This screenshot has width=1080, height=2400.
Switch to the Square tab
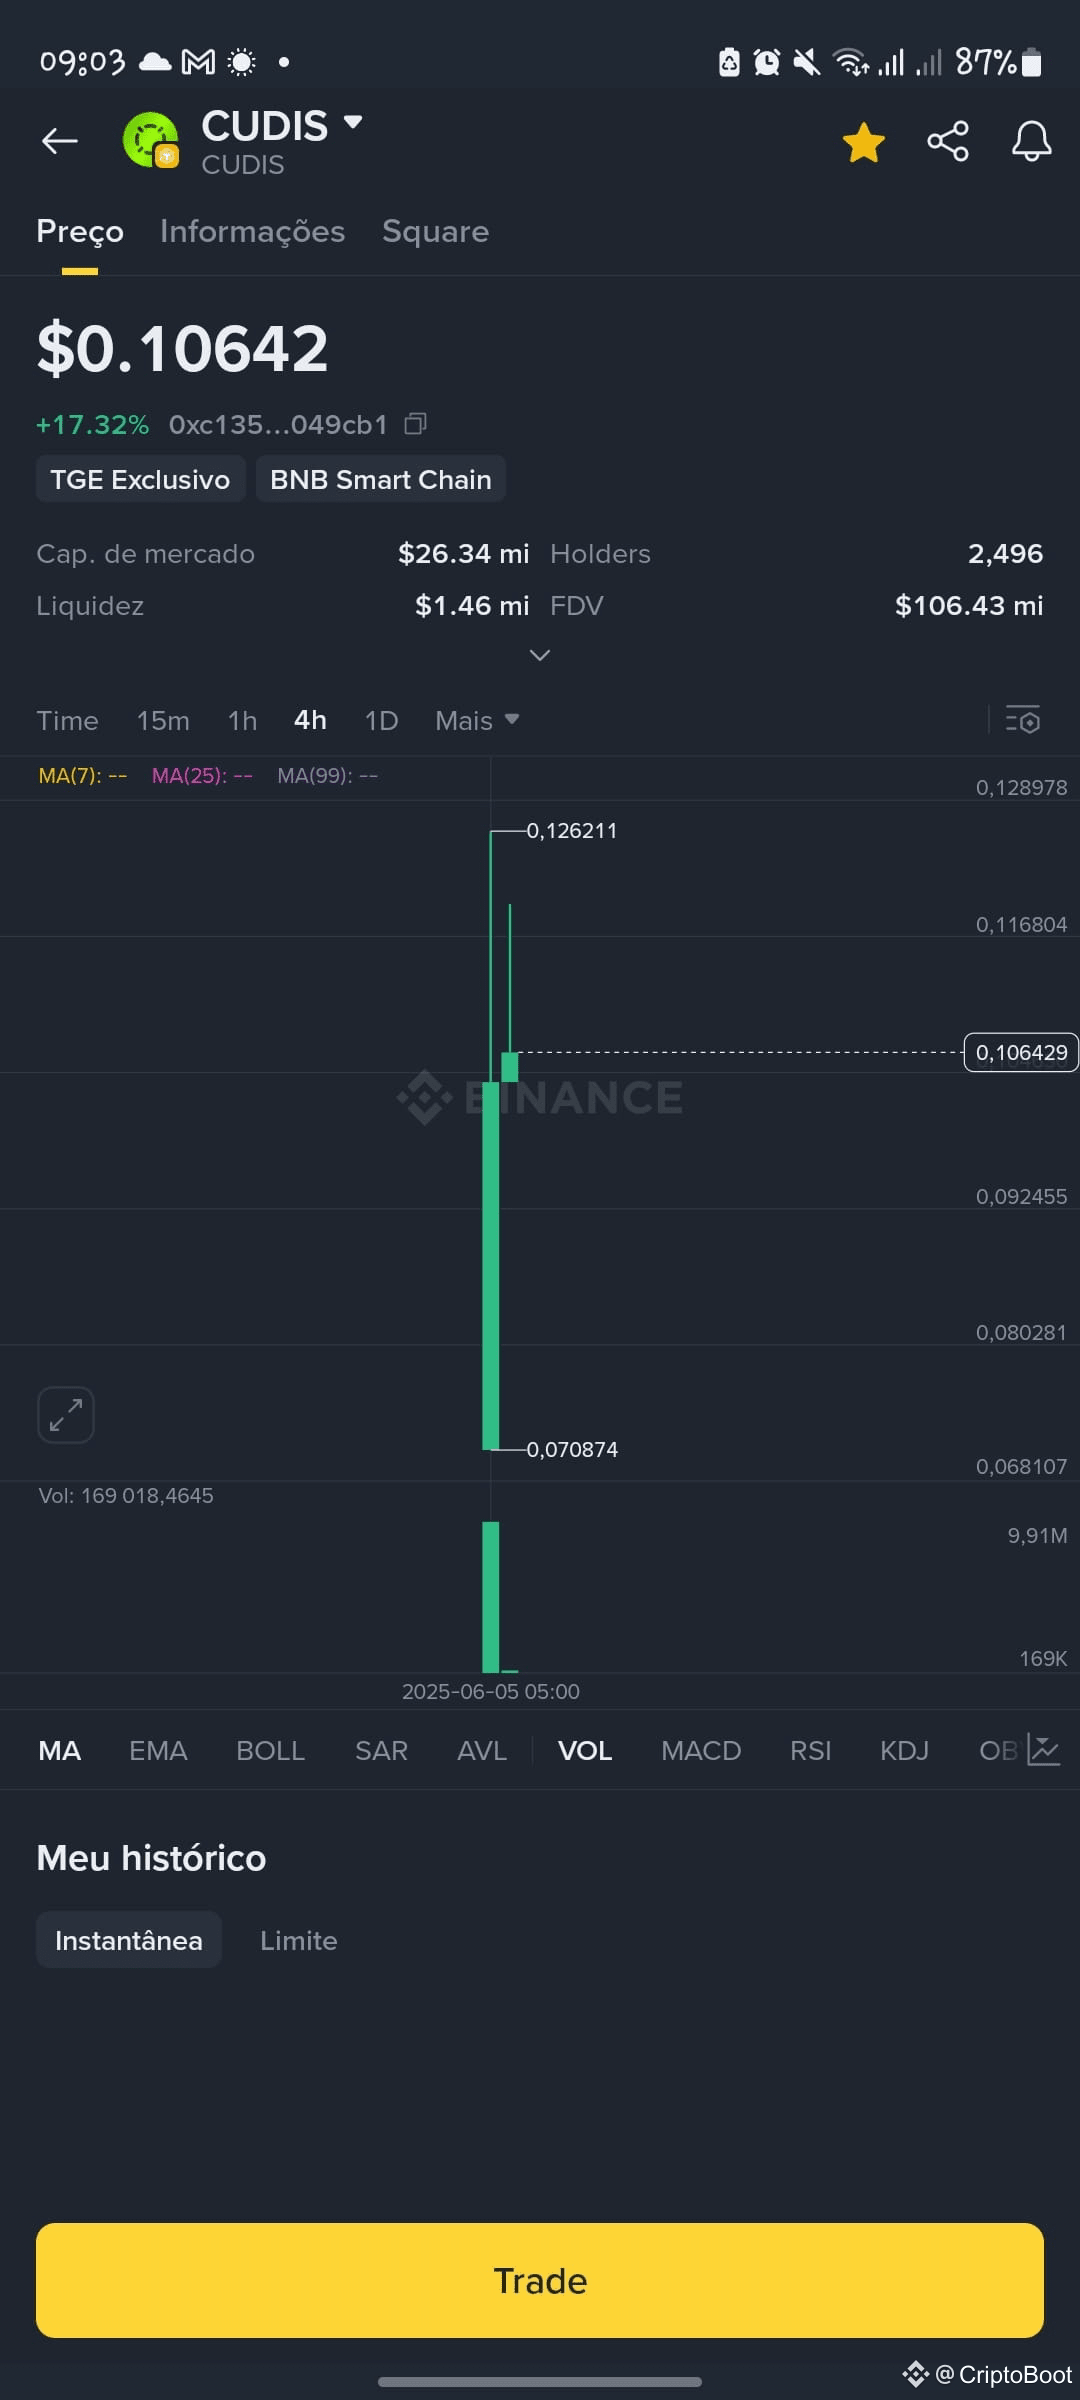pos(435,231)
